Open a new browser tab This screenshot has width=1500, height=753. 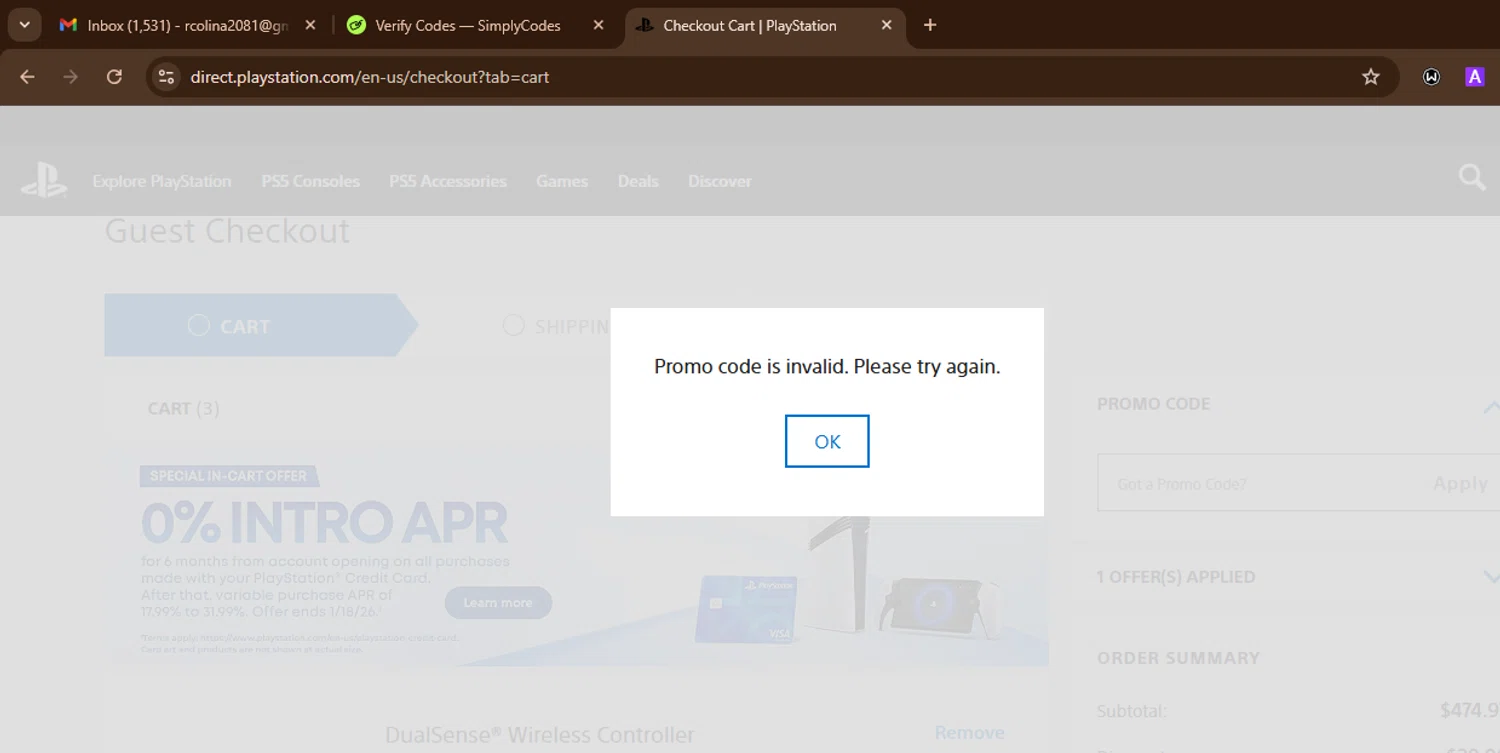point(930,25)
